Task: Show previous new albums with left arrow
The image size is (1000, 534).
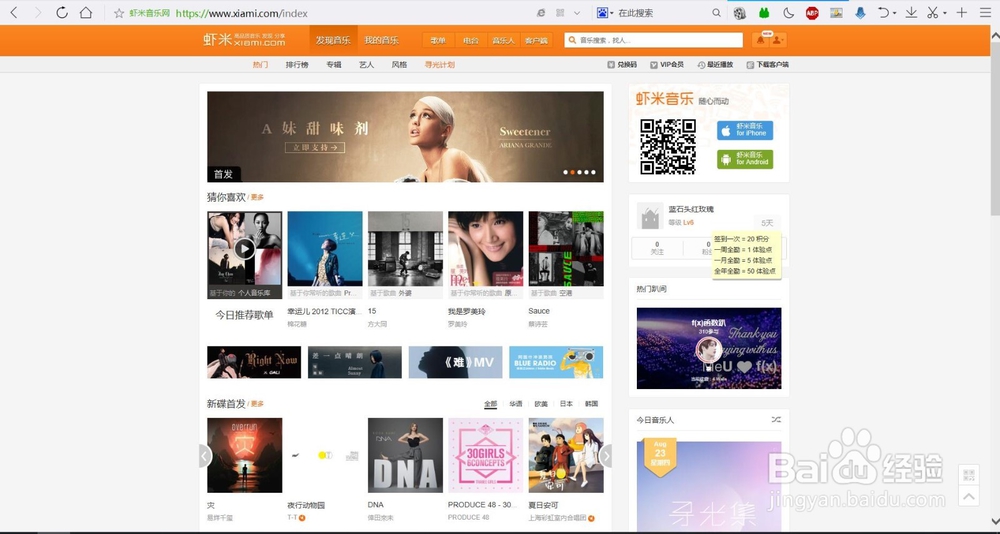Action: tap(205, 456)
